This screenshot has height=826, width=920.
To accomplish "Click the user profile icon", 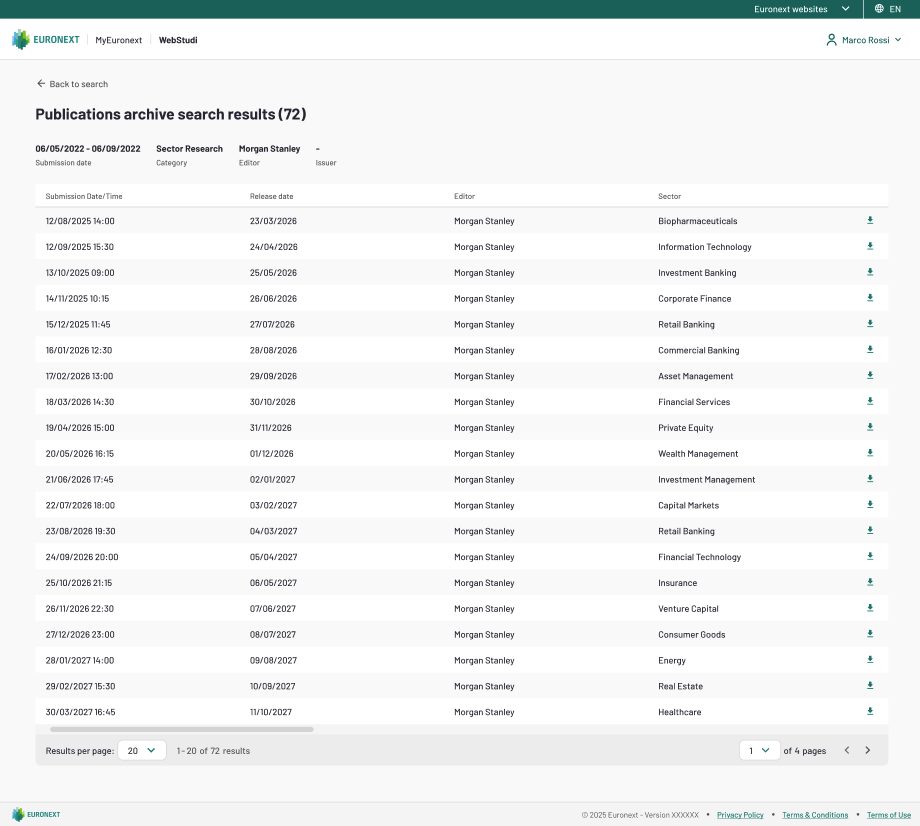I will (831, 40).
